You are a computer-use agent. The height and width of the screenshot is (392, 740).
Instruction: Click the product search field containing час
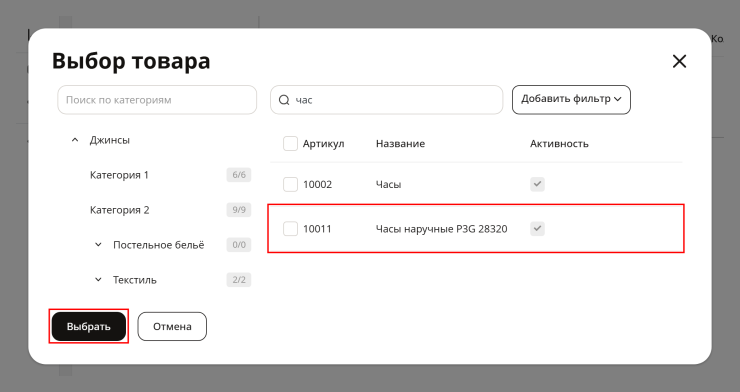click(x=387, y=100)
